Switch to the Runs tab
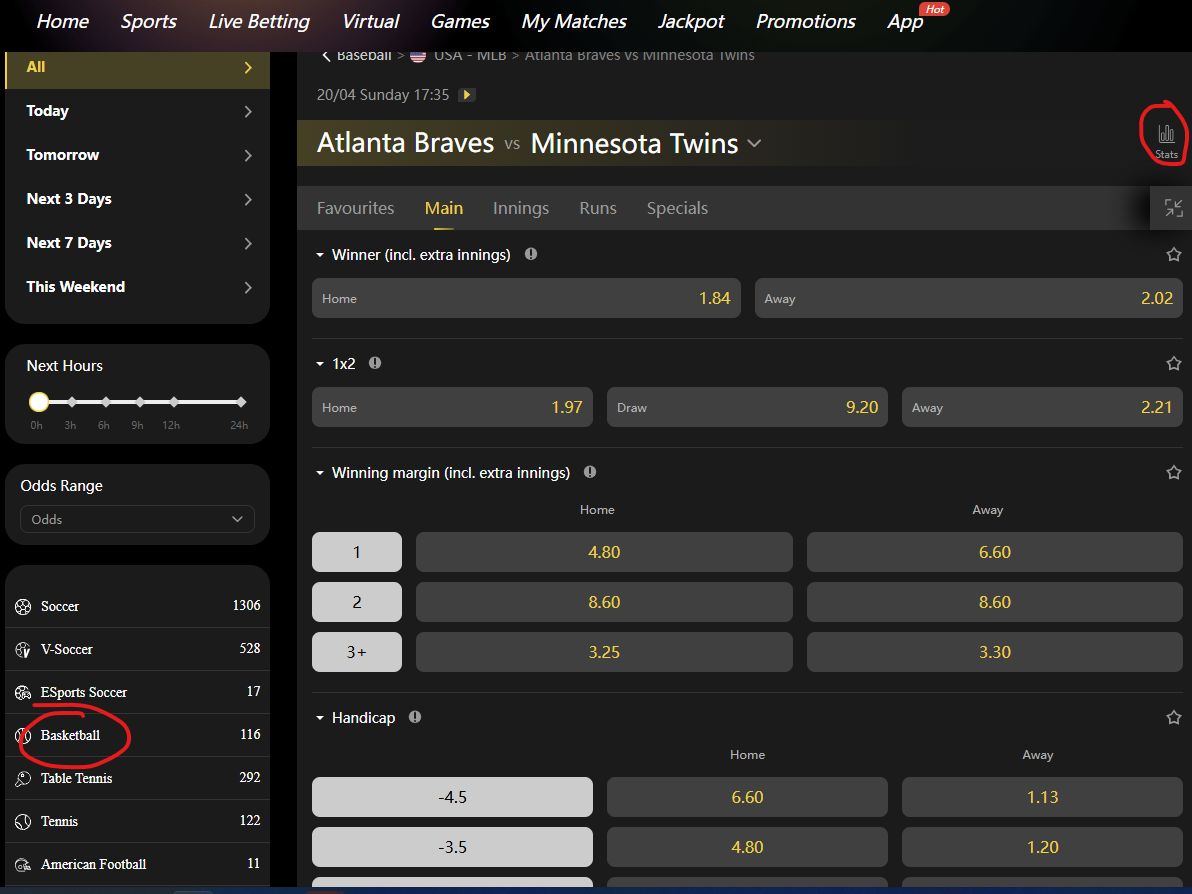1192x894 pixels. [x=598, y=208]
